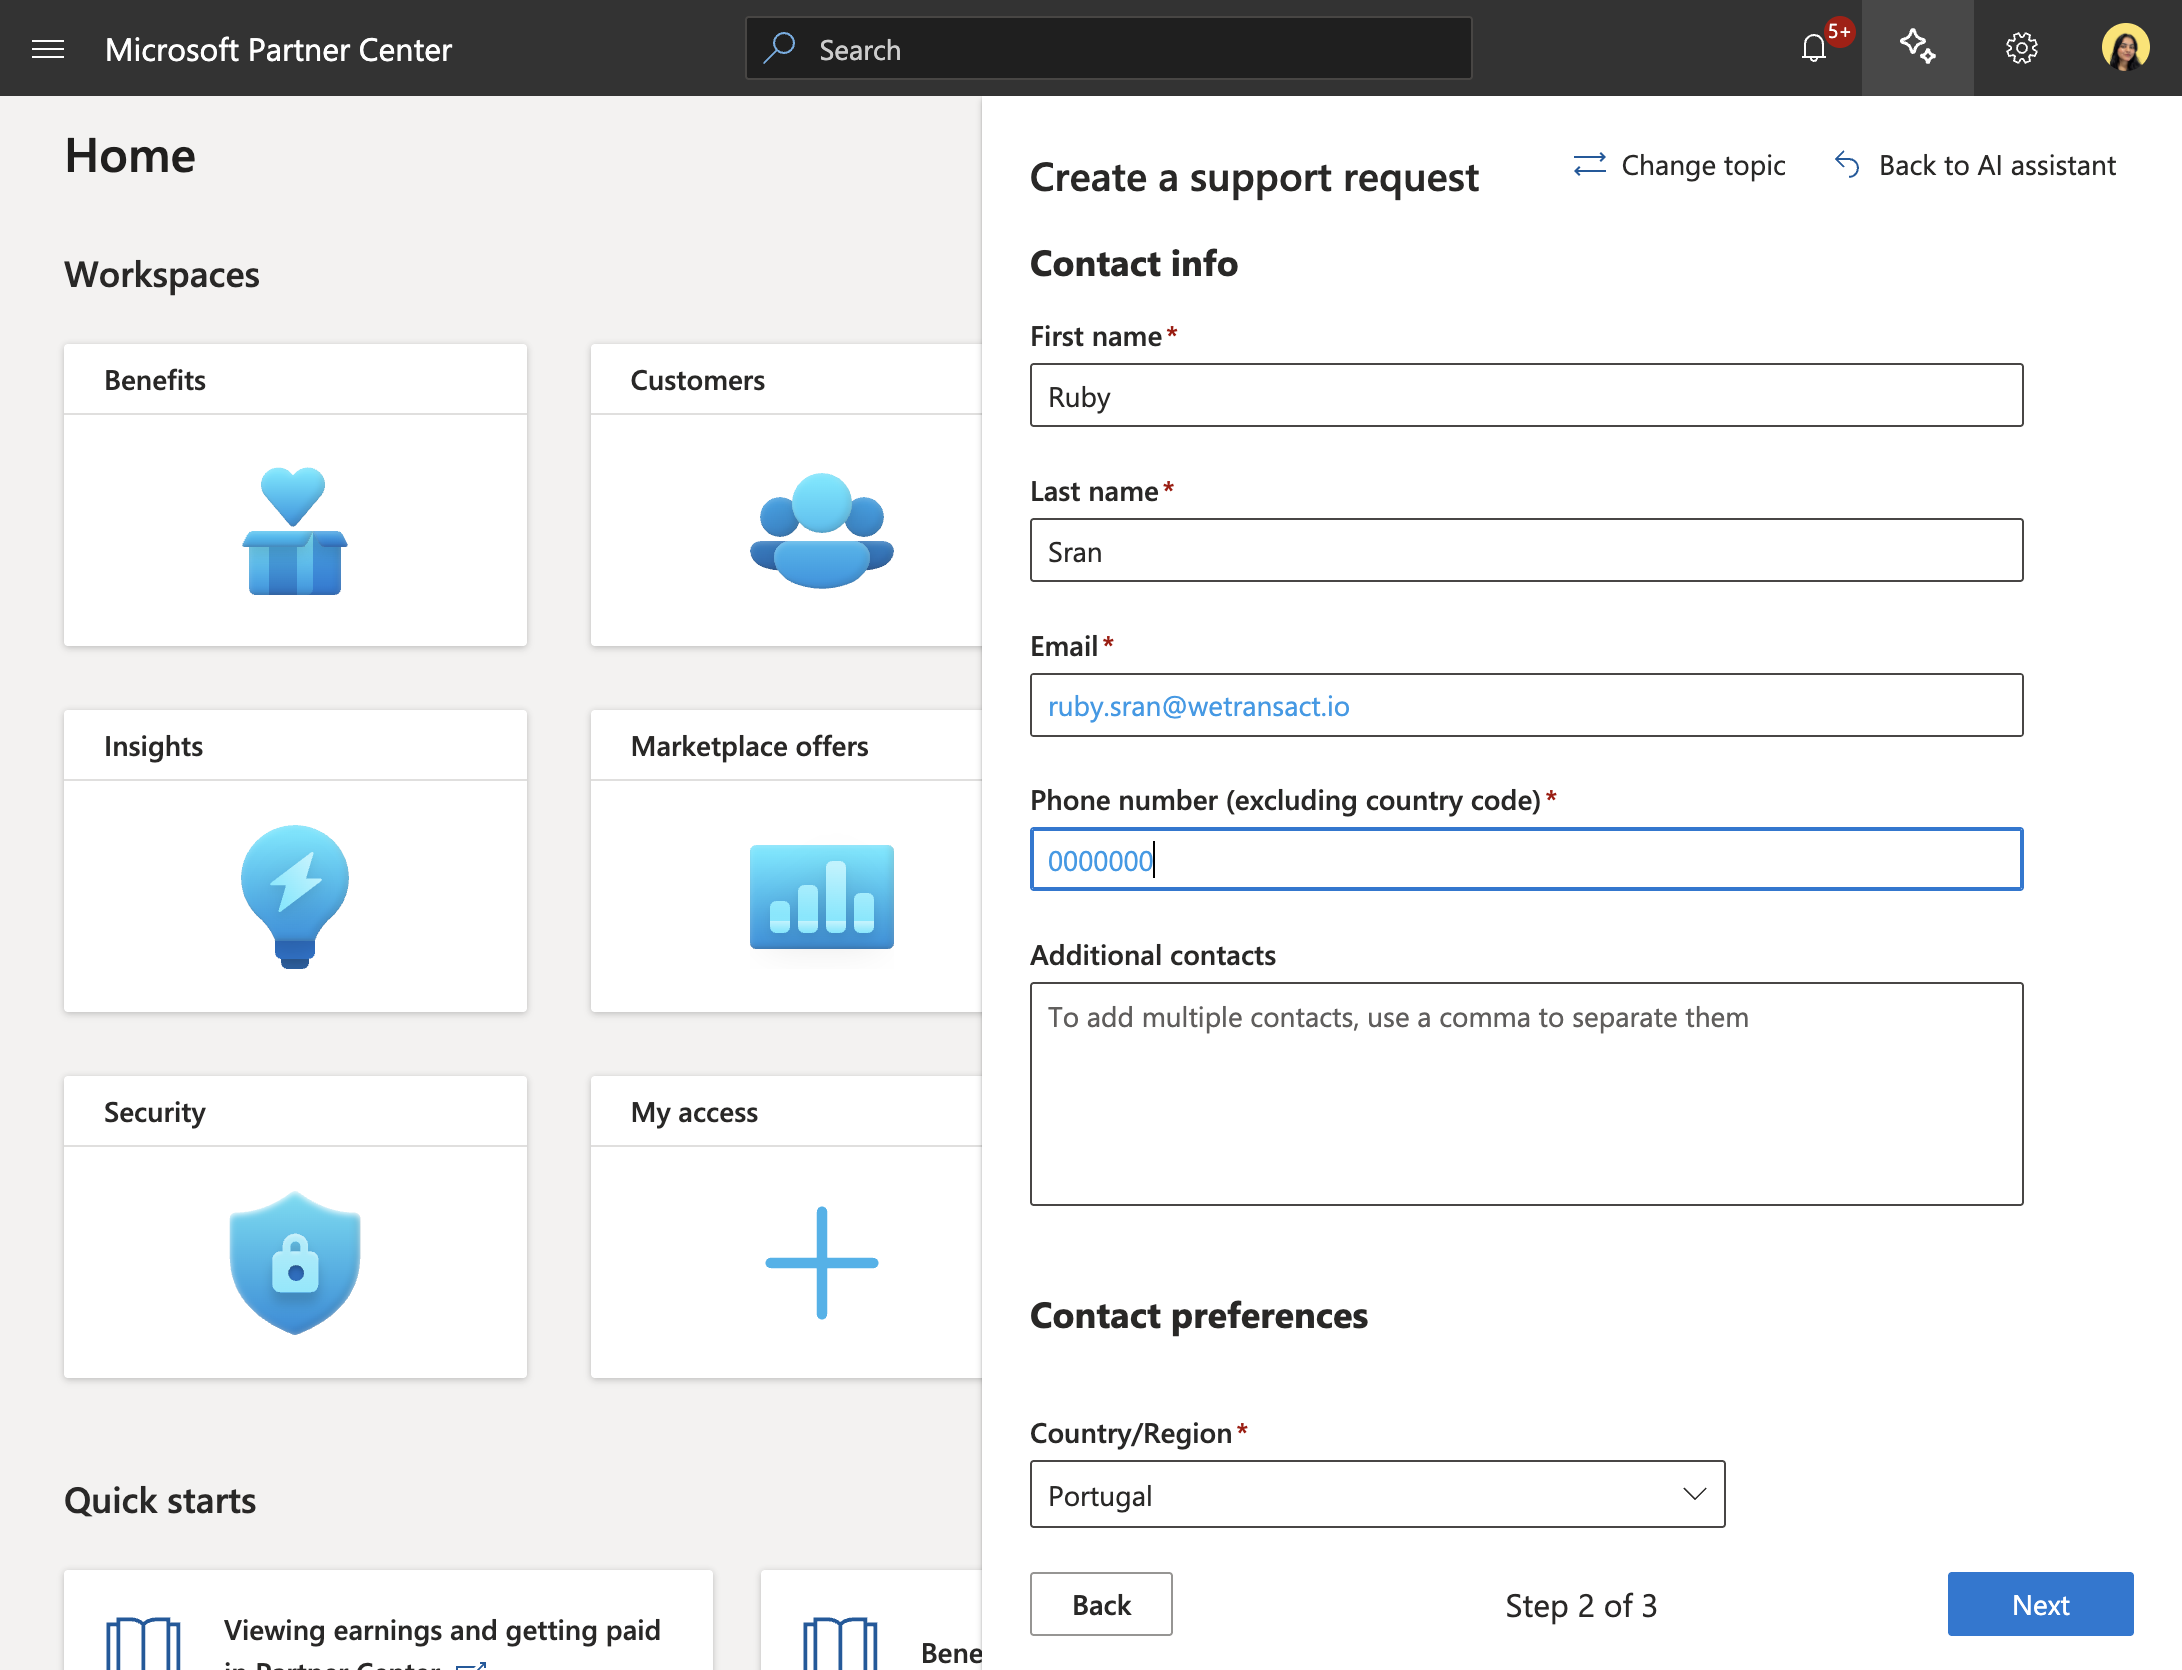Expand the Country/Region dropdown showing Portugal
This screenshot has width=2182, height=1670.
pos(1377,1494)
